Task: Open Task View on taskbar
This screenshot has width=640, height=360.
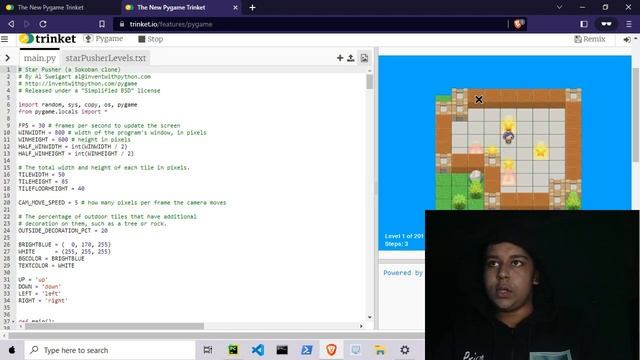Action: (x=208, y=350)
